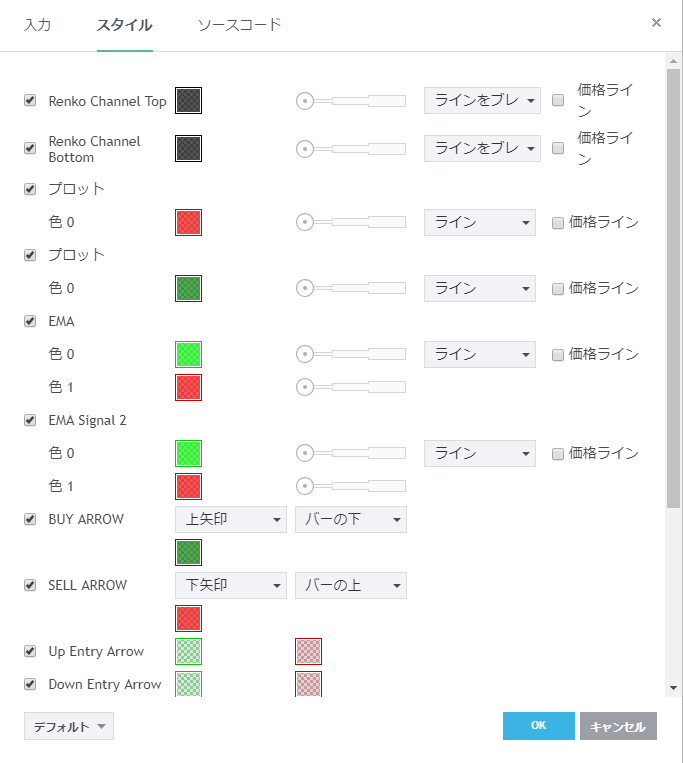Open Renko Channel Top line style dropdown
The image size is (683, 763).
click(x=482, y=101)
